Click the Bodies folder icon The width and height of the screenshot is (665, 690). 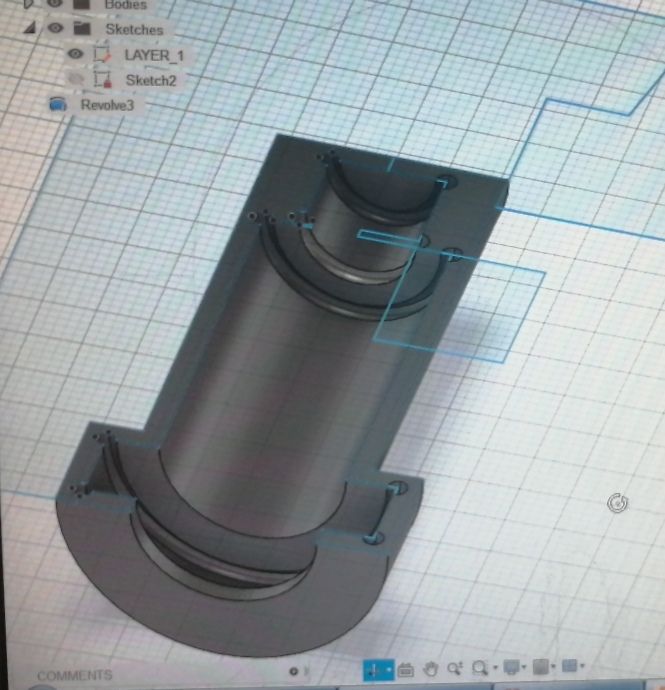(x=81, y=4)
